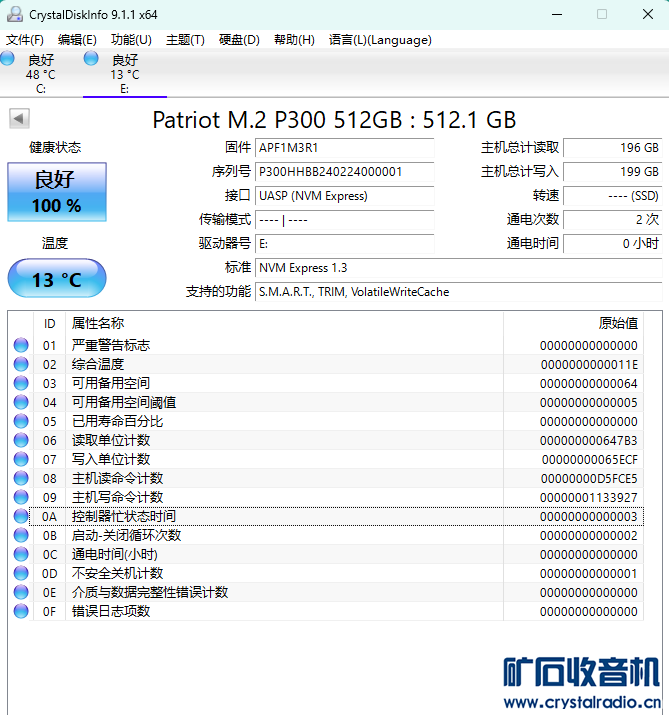Screen dimensions: 669x715
Task: Open the 功能(U) menu
Action: [131, 40]
